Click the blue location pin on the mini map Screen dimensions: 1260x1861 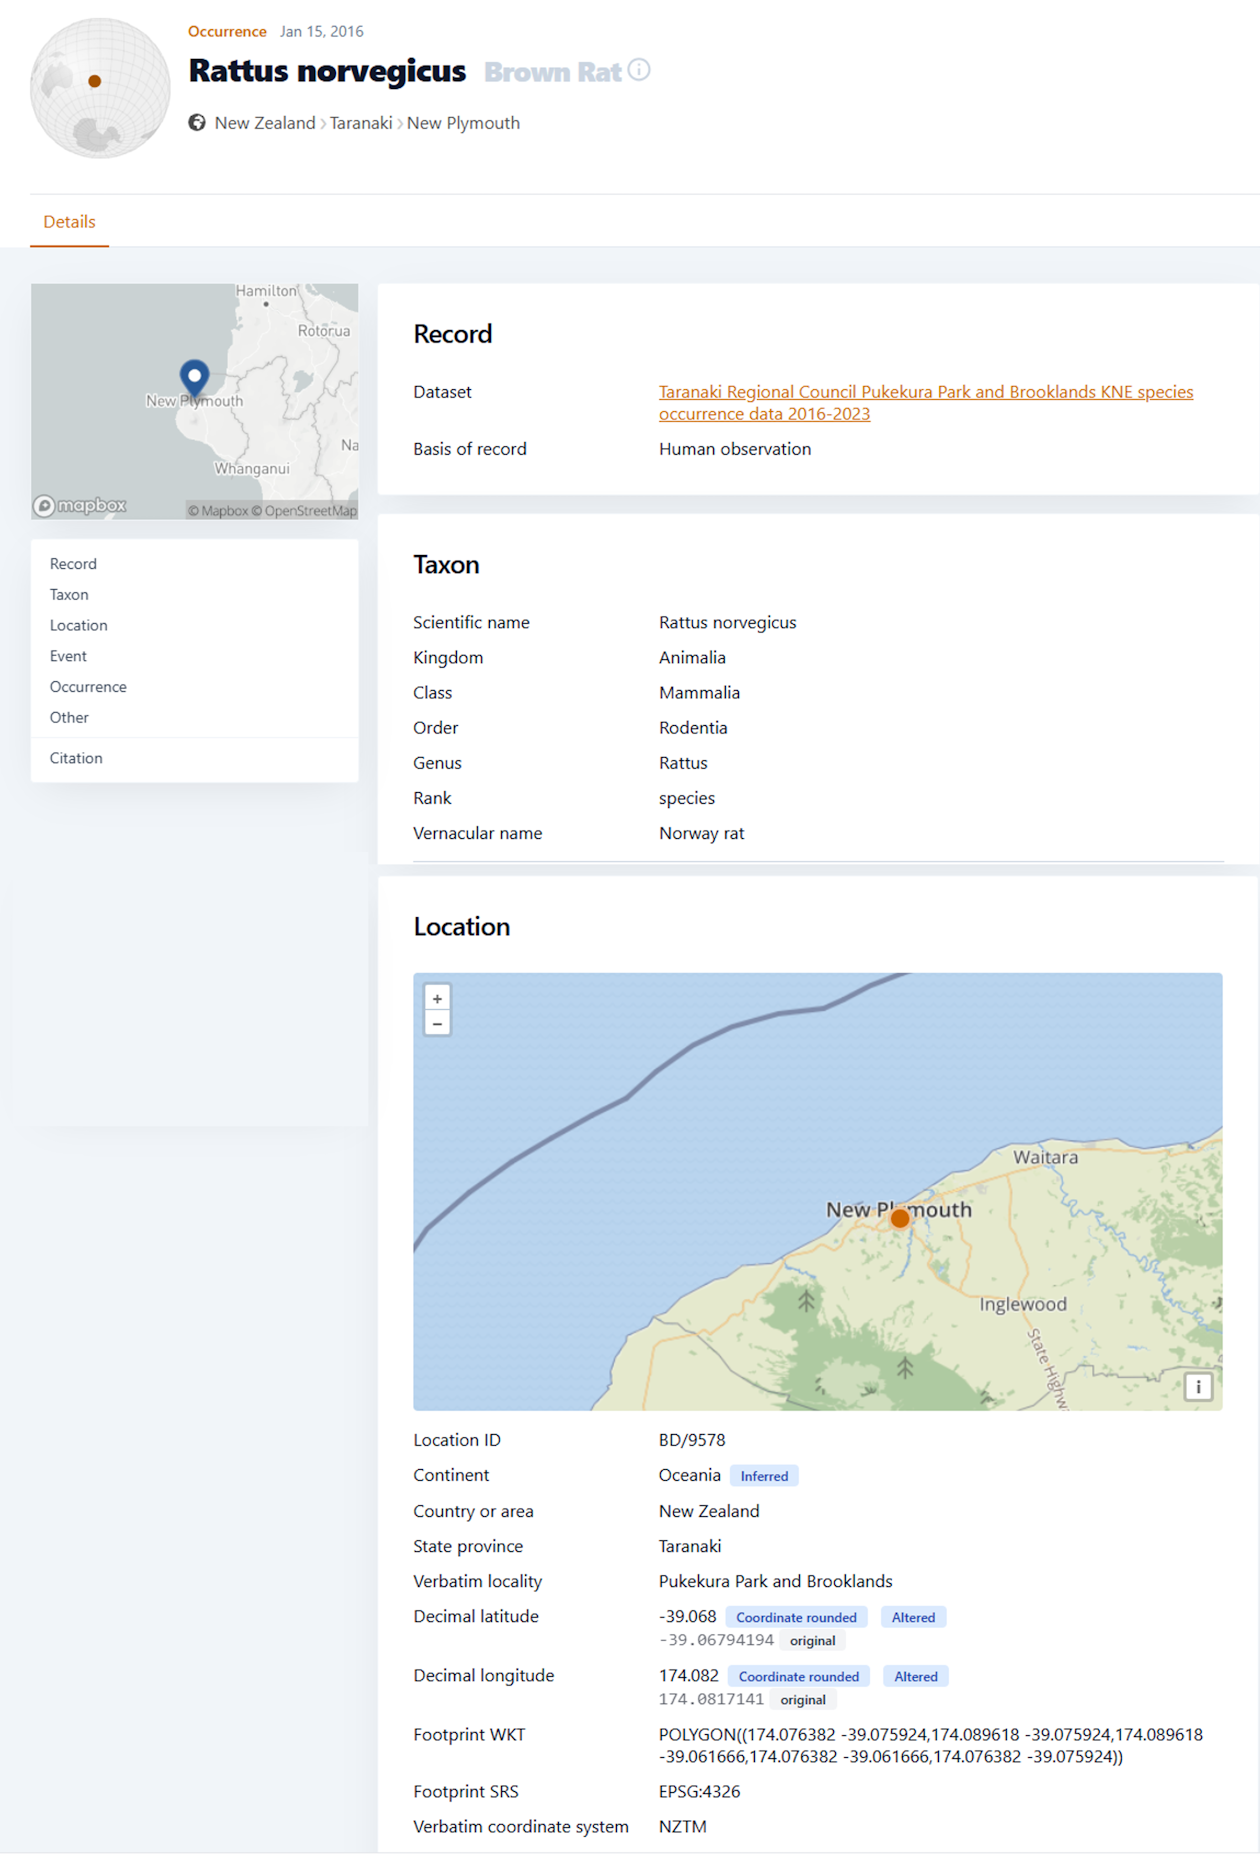(194, 377)
